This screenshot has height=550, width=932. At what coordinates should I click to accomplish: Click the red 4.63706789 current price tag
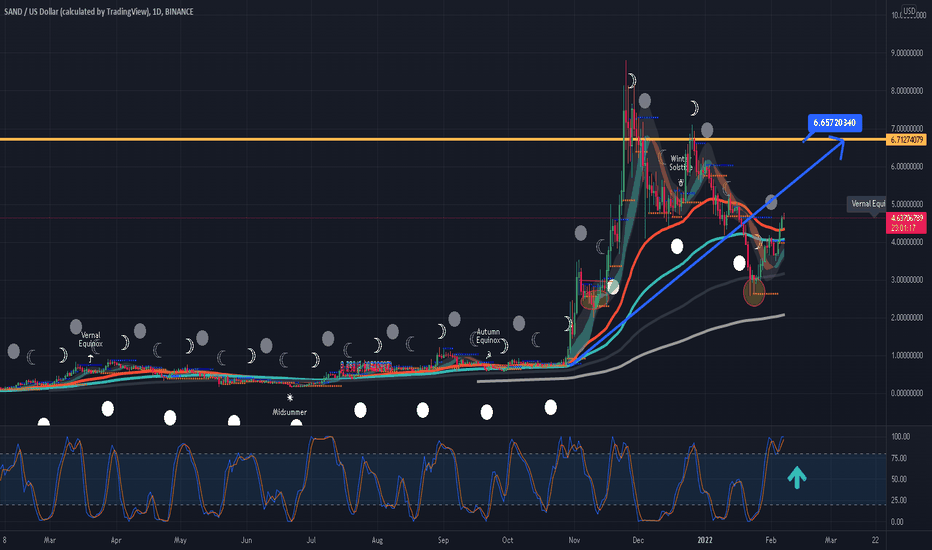(905, 218)
